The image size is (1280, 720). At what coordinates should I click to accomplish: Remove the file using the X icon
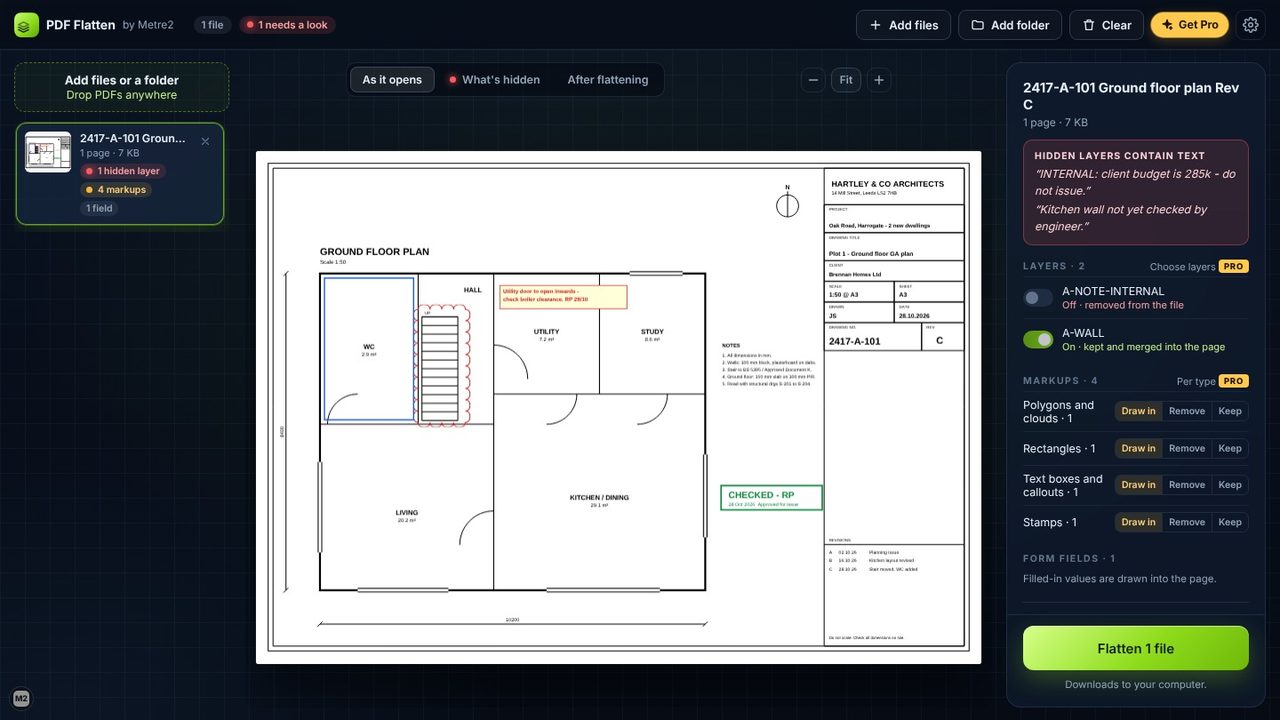click(205, 141)
